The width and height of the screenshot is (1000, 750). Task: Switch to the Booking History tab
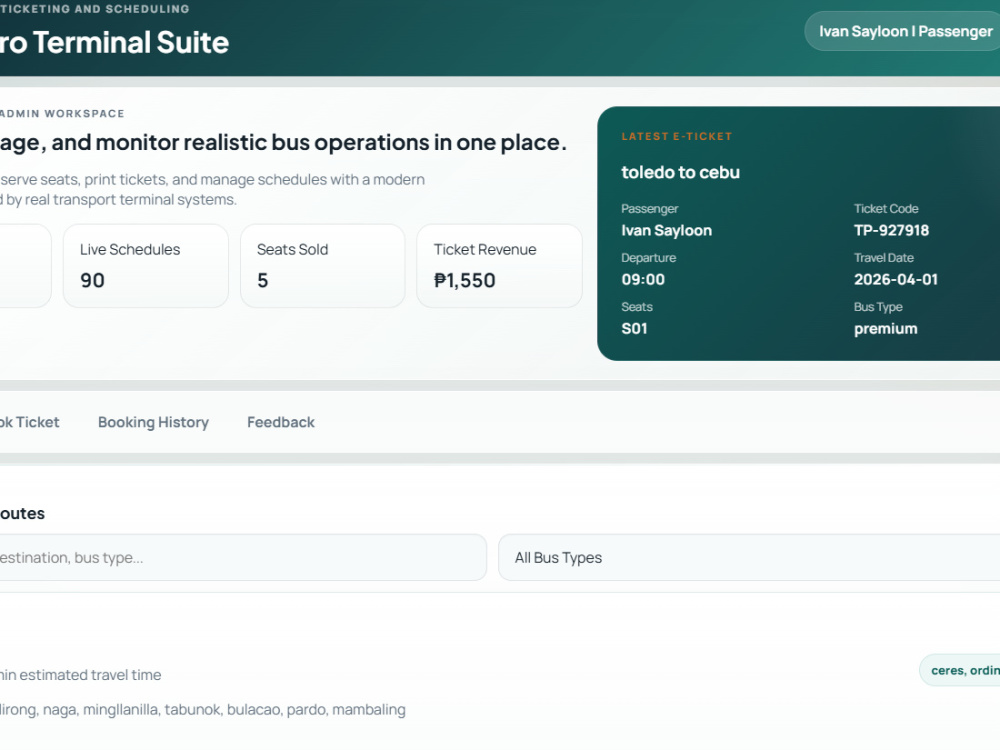pos(153,422)
